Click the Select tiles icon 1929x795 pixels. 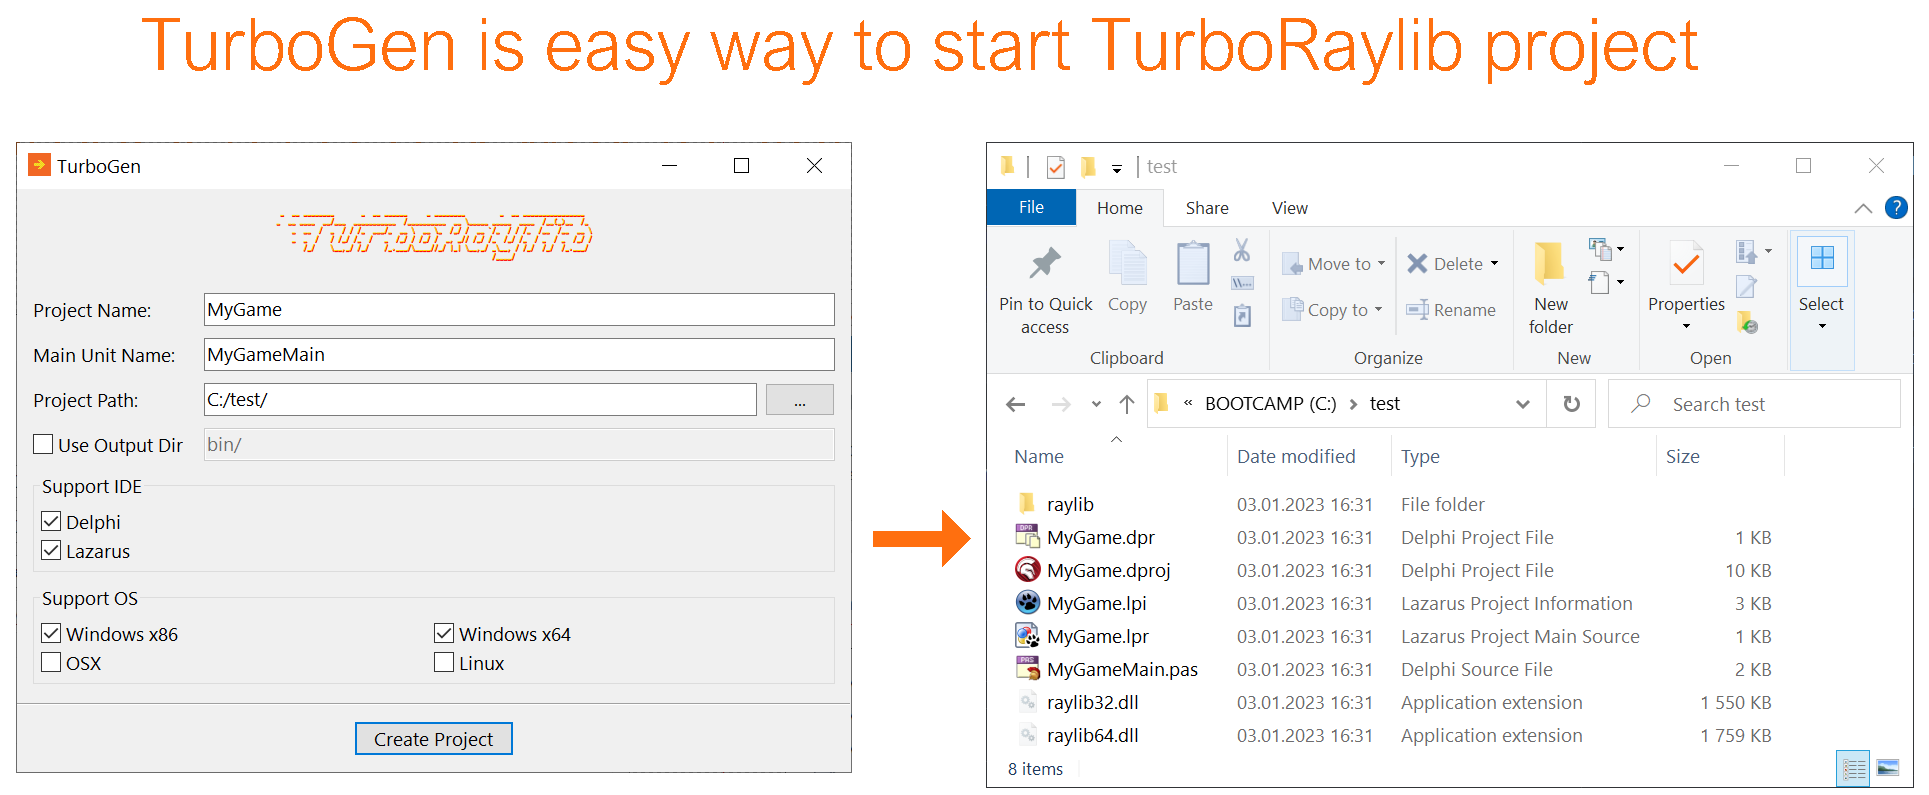click(1822, 258)
